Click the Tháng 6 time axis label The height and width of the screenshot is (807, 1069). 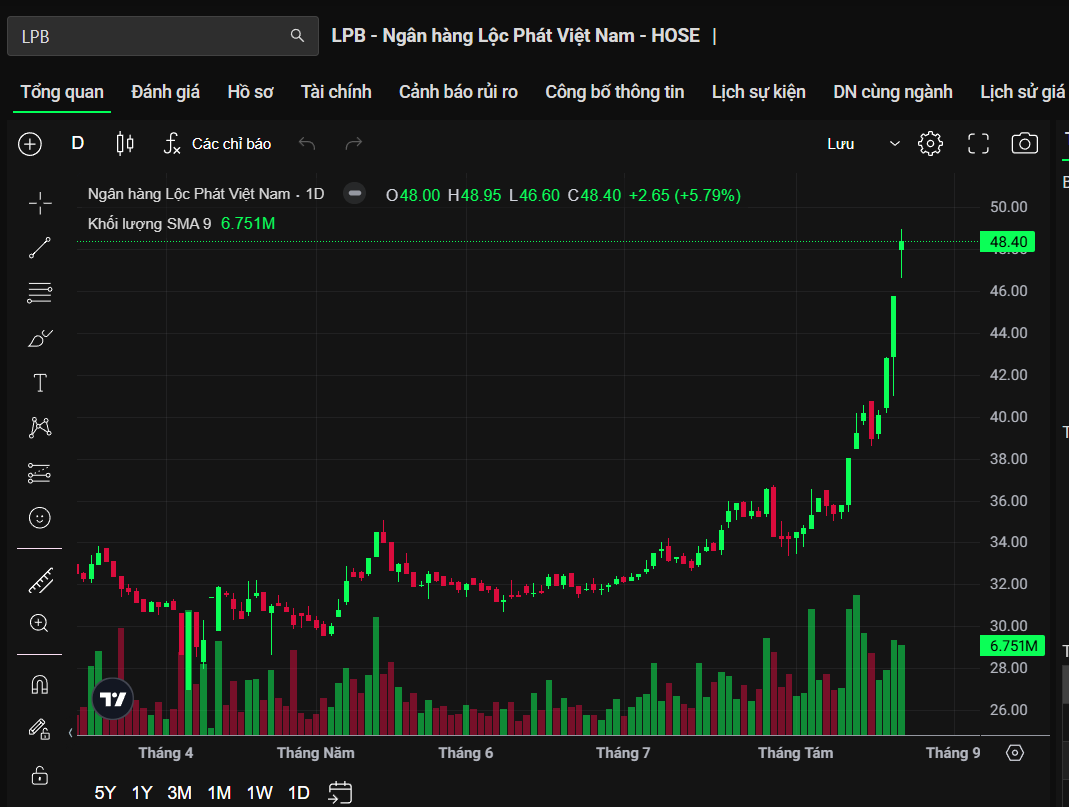[x=466, y=753]
